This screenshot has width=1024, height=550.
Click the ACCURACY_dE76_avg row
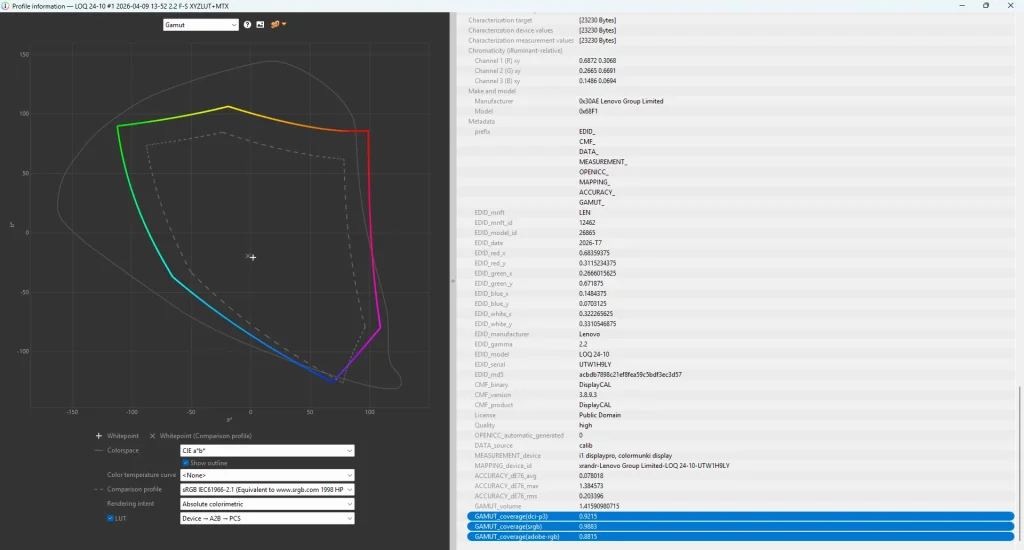(741, 476)
